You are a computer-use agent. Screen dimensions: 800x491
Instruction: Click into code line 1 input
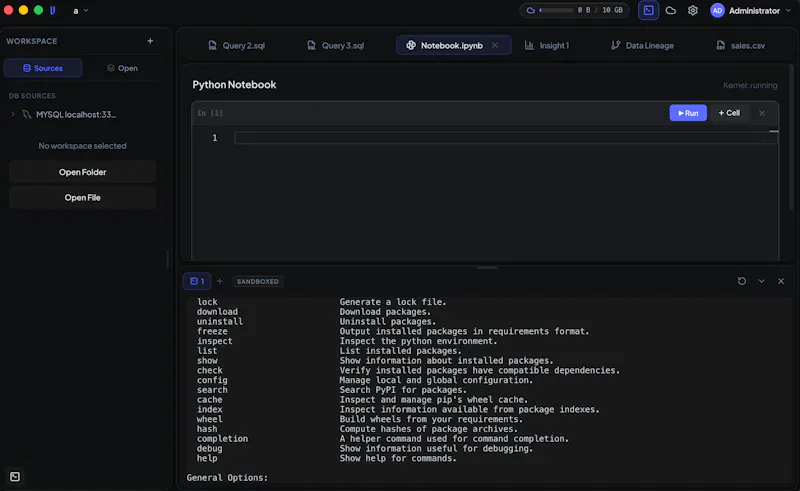(505, 138)
